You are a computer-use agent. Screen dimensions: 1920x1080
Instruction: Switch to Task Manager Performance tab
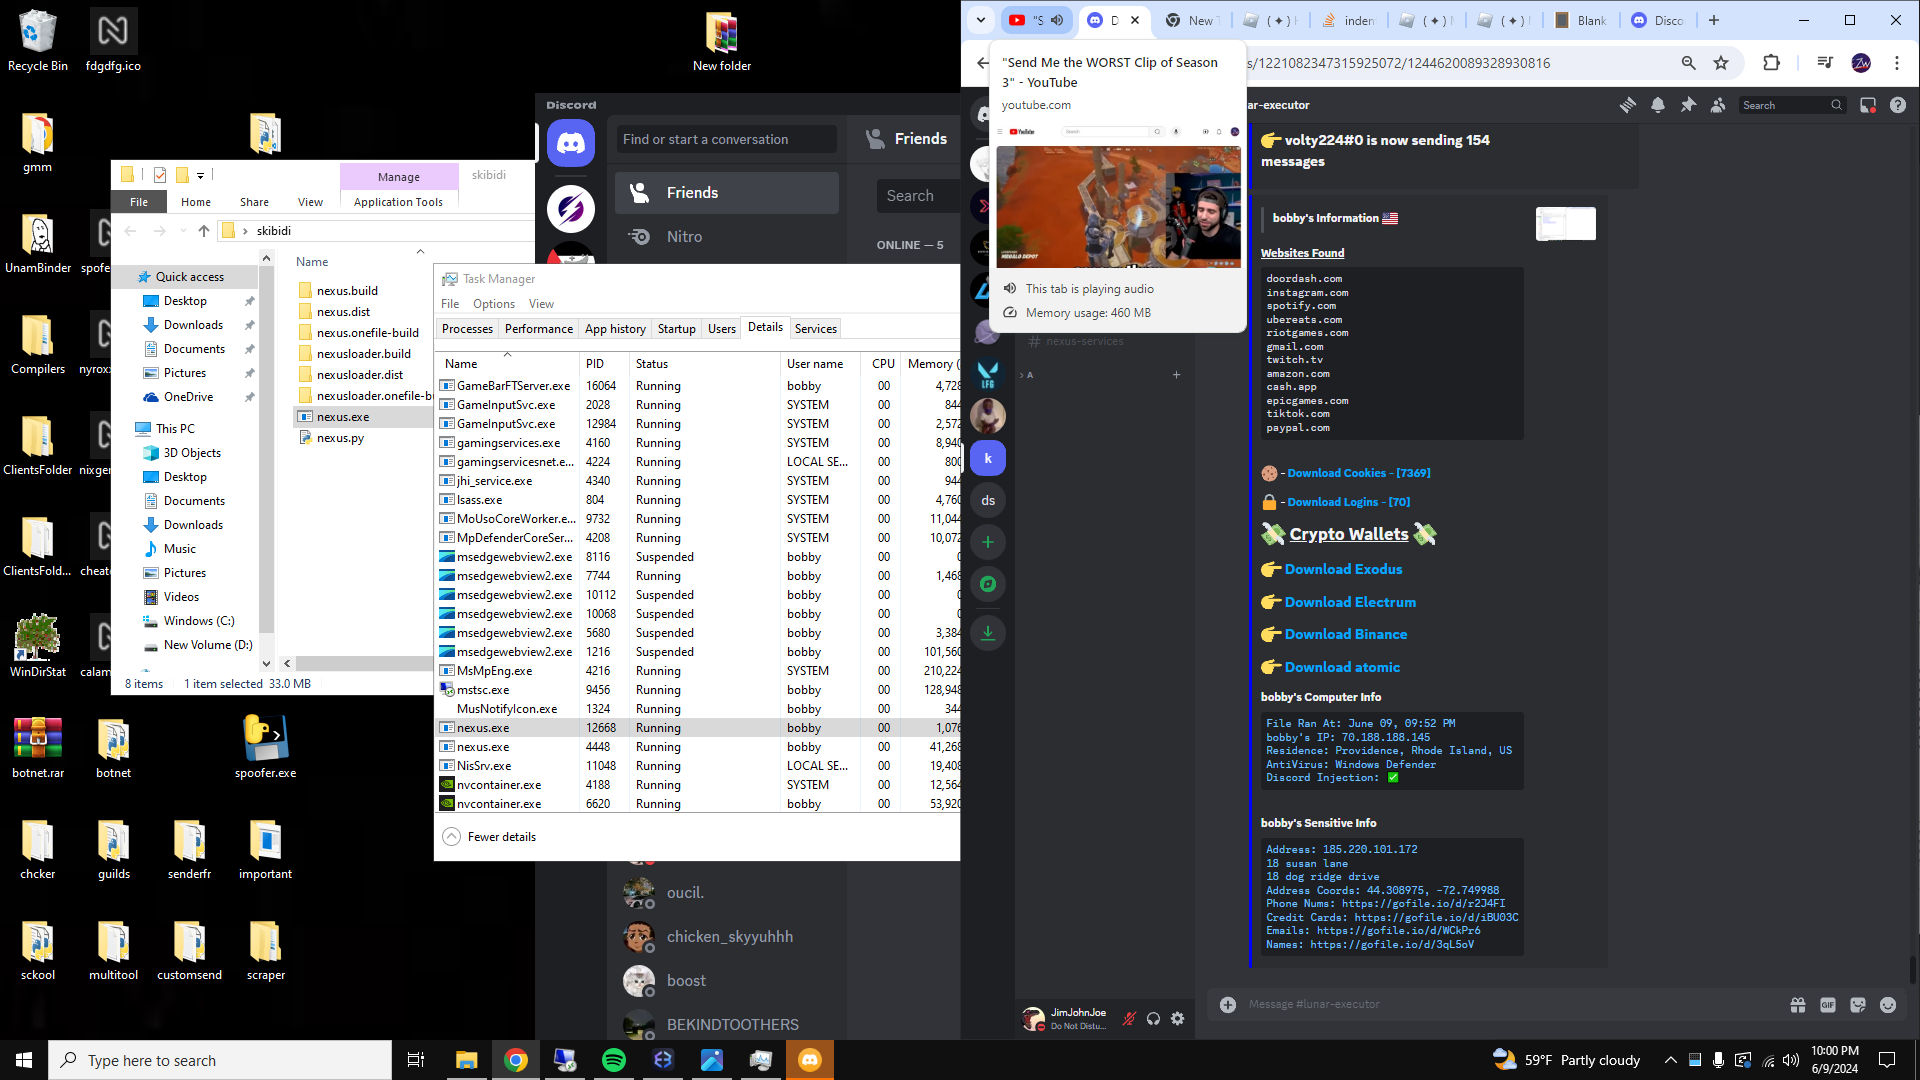pos(538,329)
